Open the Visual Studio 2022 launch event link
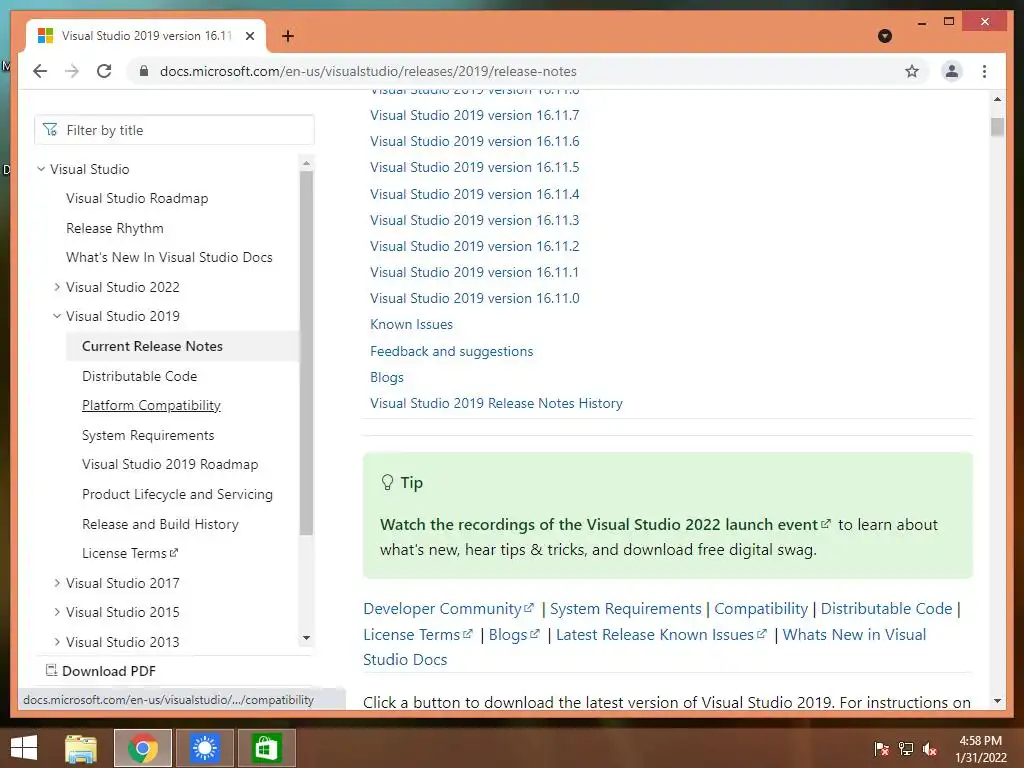This screenshot has height=768, width=1024. click(x=605, y=524)
